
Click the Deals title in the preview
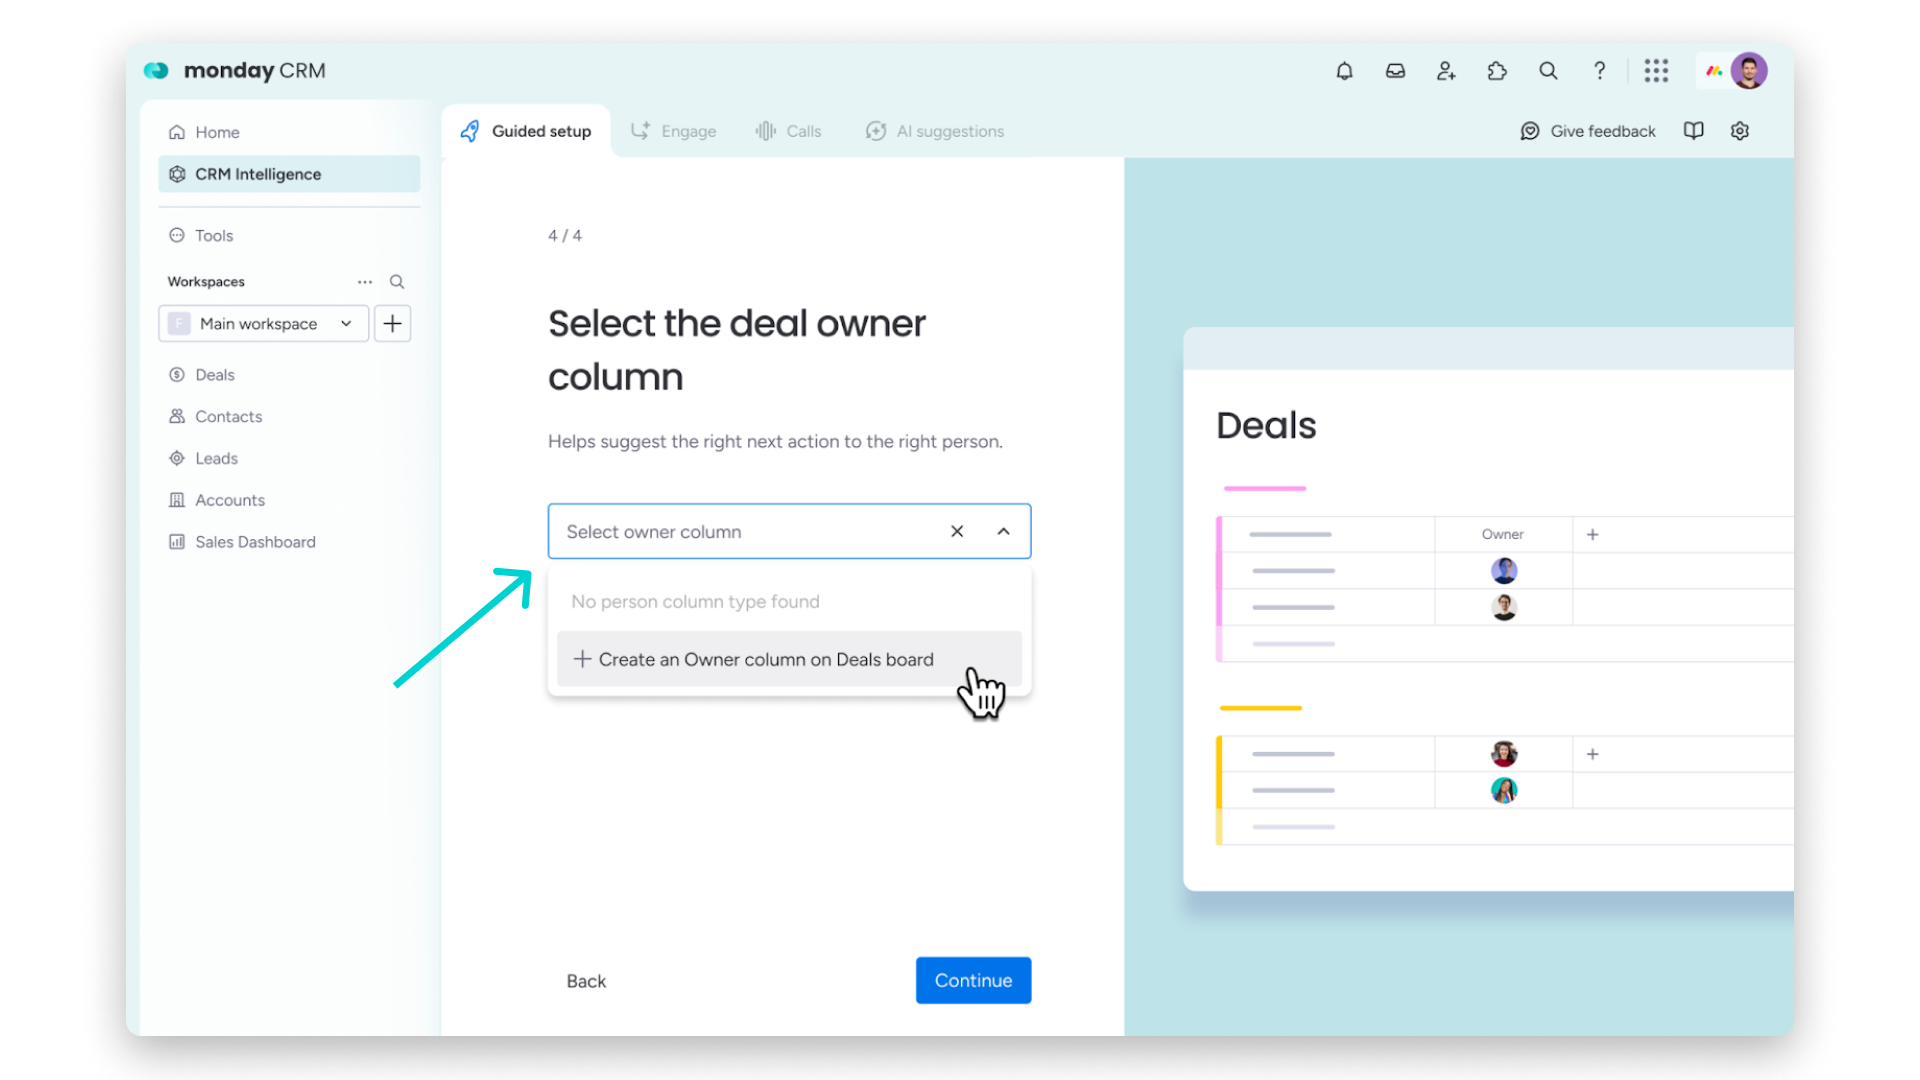point(1266,426)
